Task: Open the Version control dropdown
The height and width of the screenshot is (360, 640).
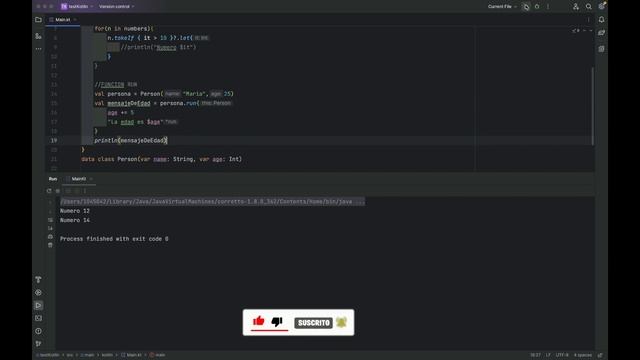Action: (117, 7)
